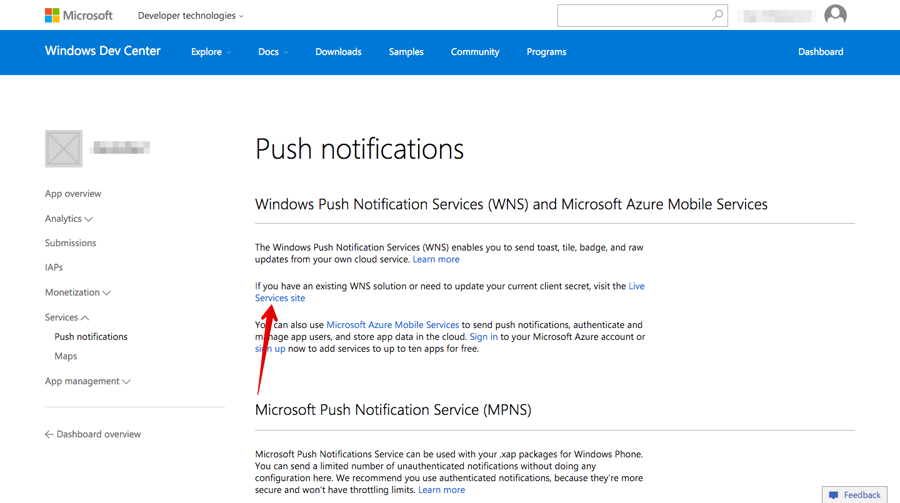Open the Developer technologies dropdown
The image size is (900, 503).
tap(190, 16)
